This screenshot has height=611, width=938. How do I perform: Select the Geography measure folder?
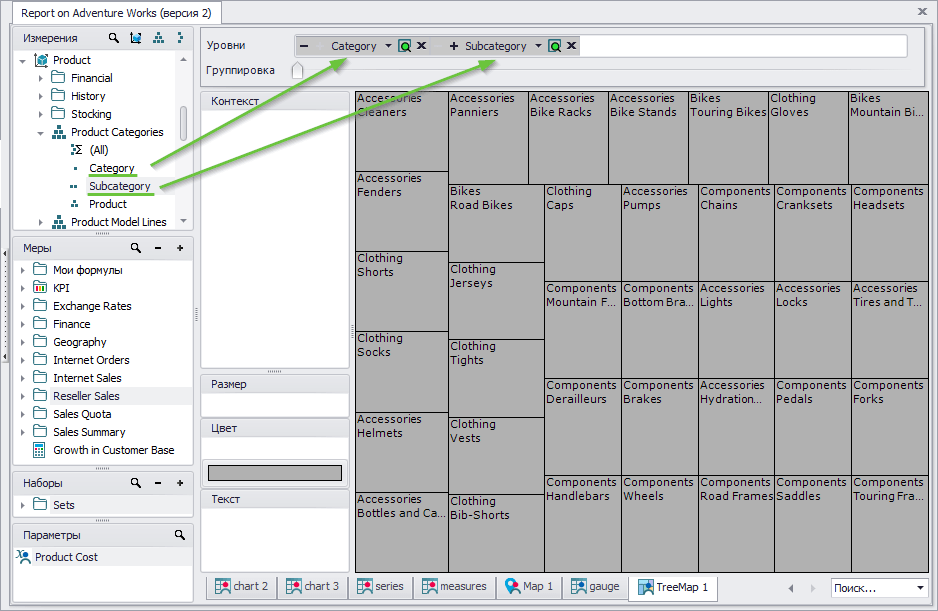(80, 342)
